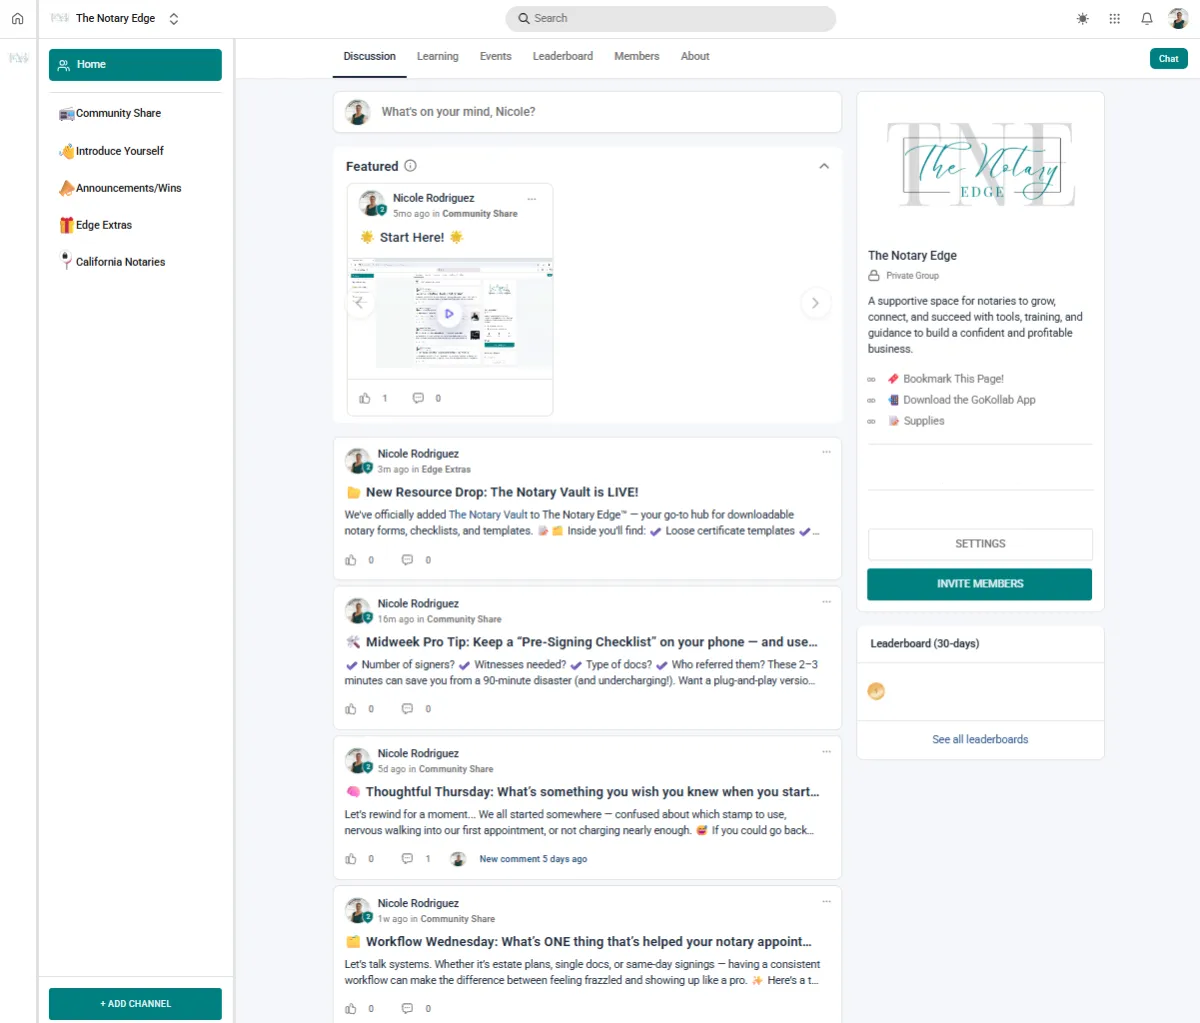Switch to the Learning tab
The height and width of the screenshot is (1023, 1200).
click(x=438, y=56)
